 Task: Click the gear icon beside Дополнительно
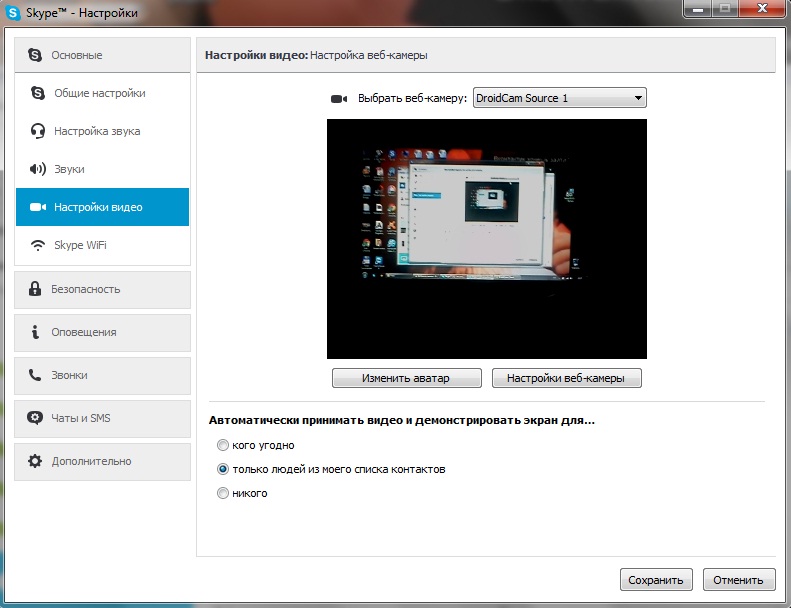[35, 461]
